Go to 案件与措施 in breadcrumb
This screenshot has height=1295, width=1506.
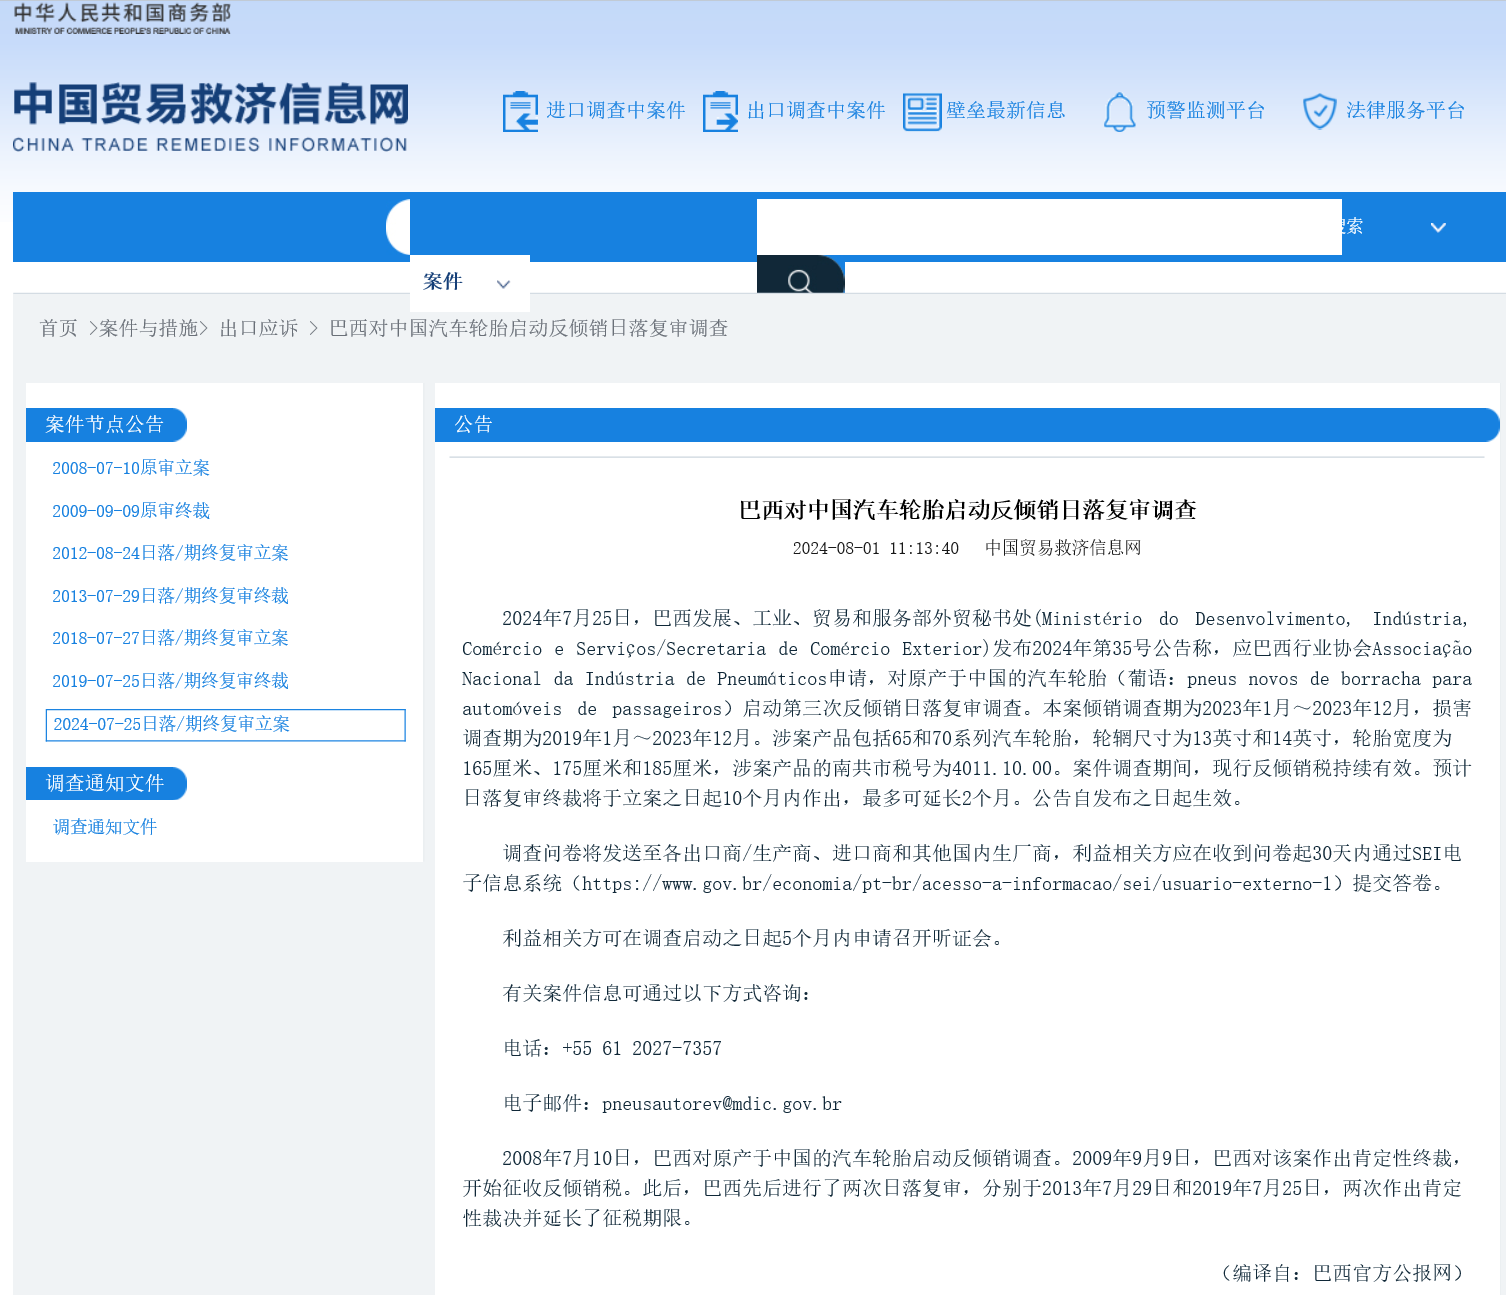point(149,328)
